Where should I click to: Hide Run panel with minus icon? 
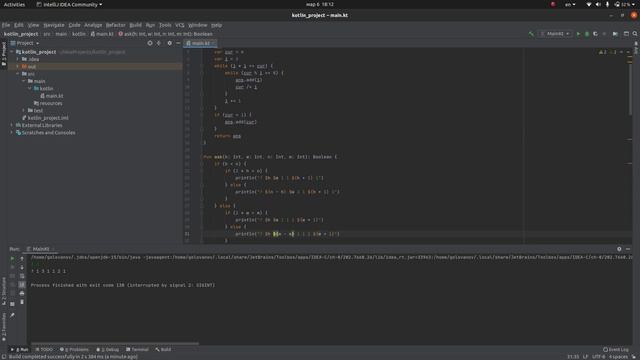click(x=628, y=249)
